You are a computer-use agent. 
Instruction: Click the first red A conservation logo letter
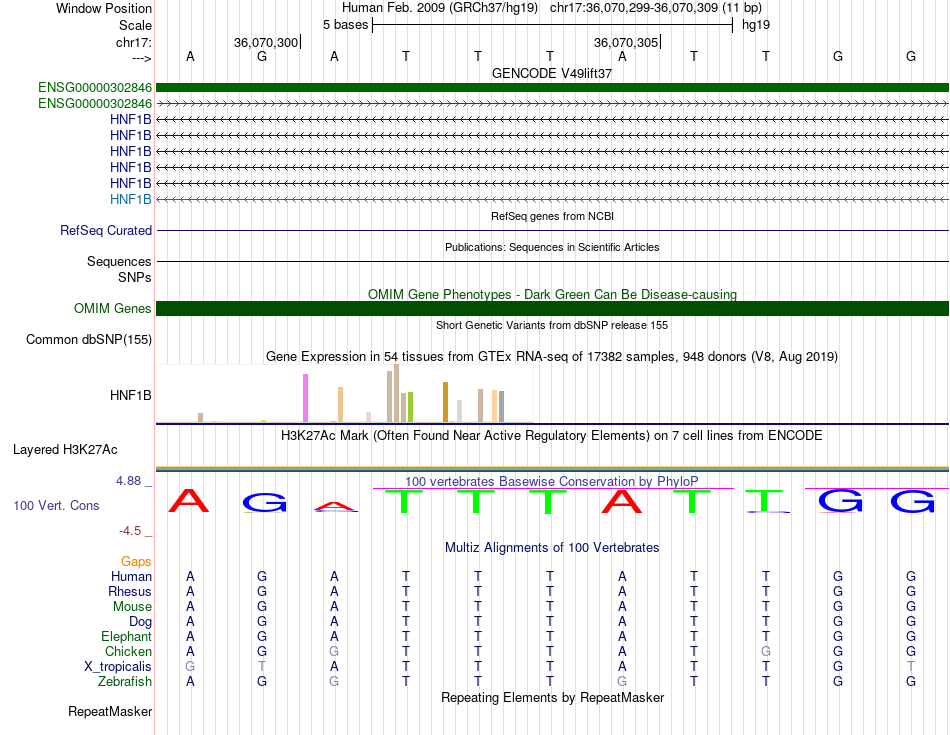(x=189, y=501)
